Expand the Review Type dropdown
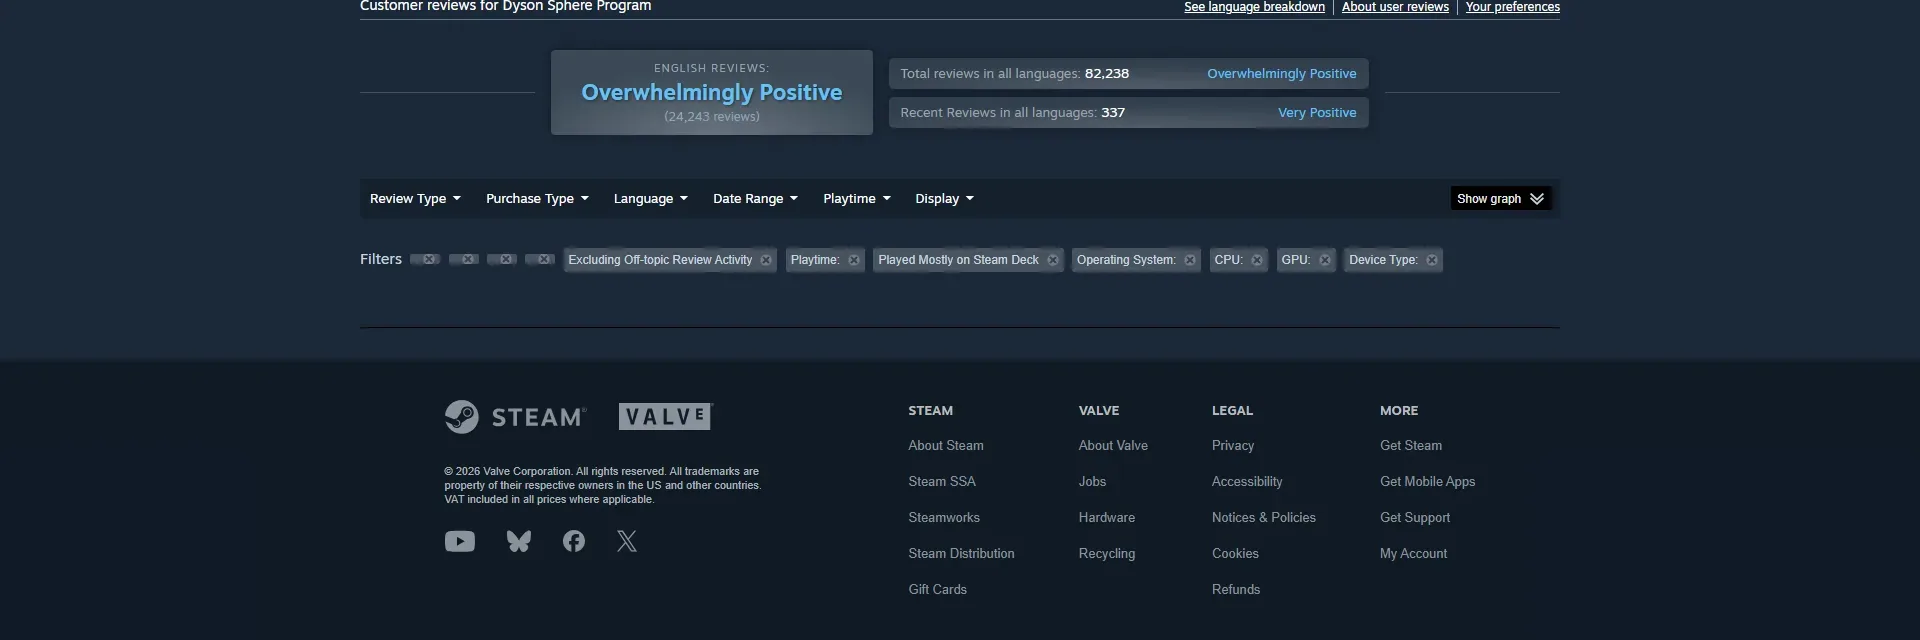The height and width of the screenshot is (640, 1920). (415, 199)
